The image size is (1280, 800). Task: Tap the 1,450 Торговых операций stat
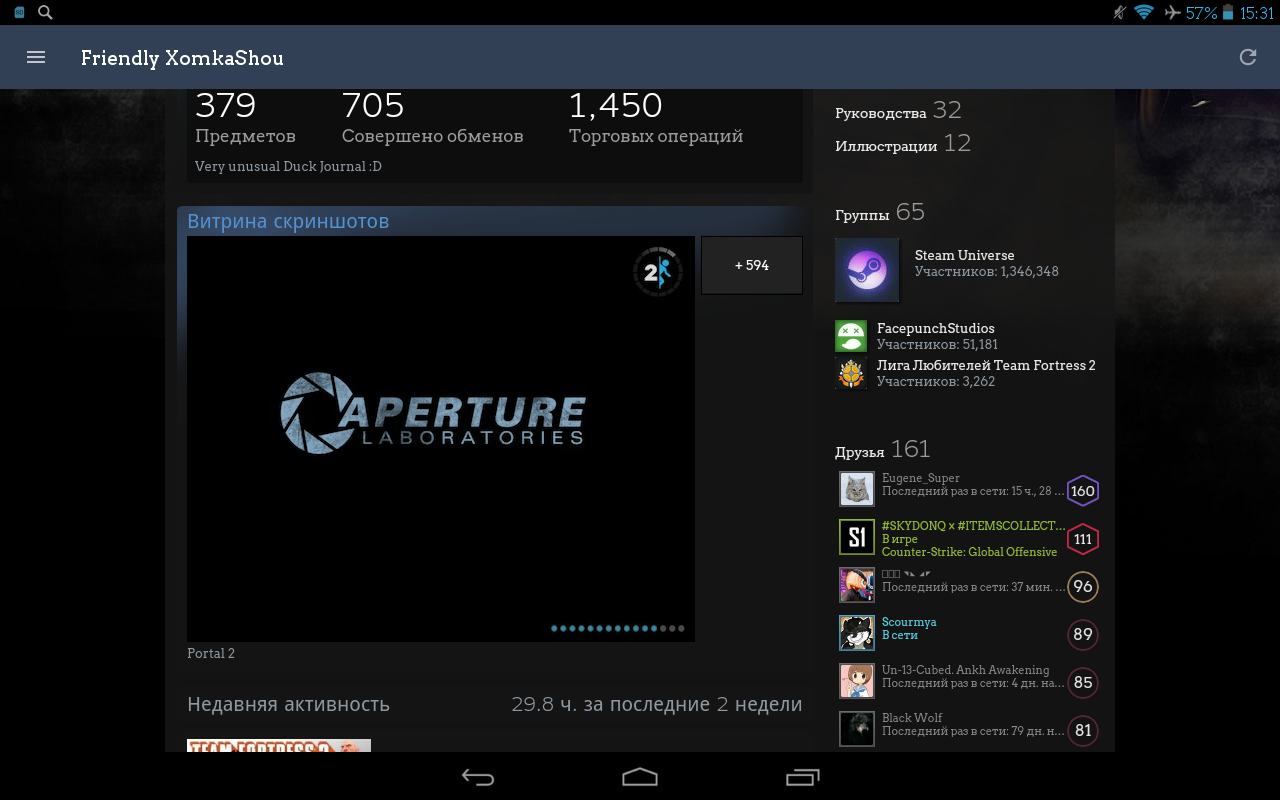pyautogui.click(x=656, y=118)
